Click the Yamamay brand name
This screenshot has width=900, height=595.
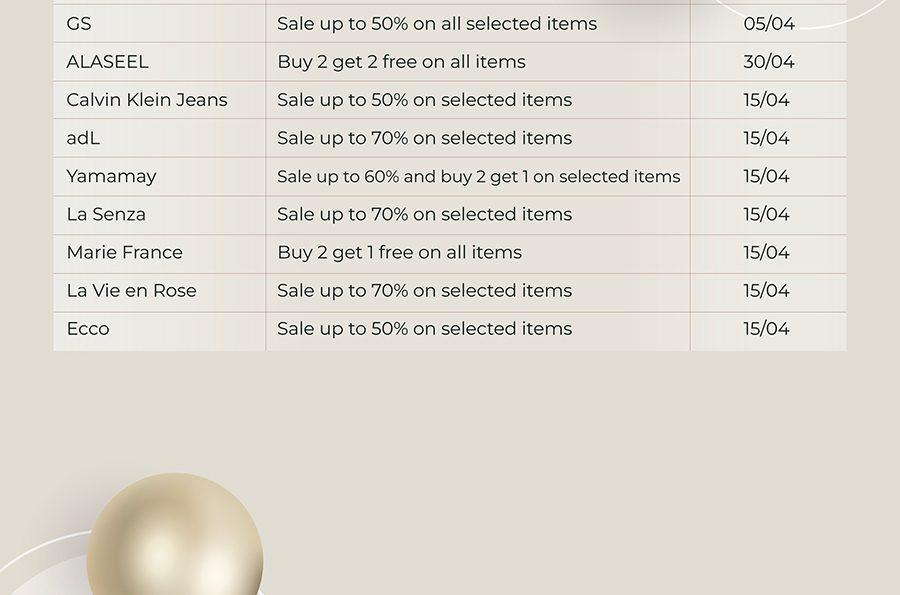111,177
